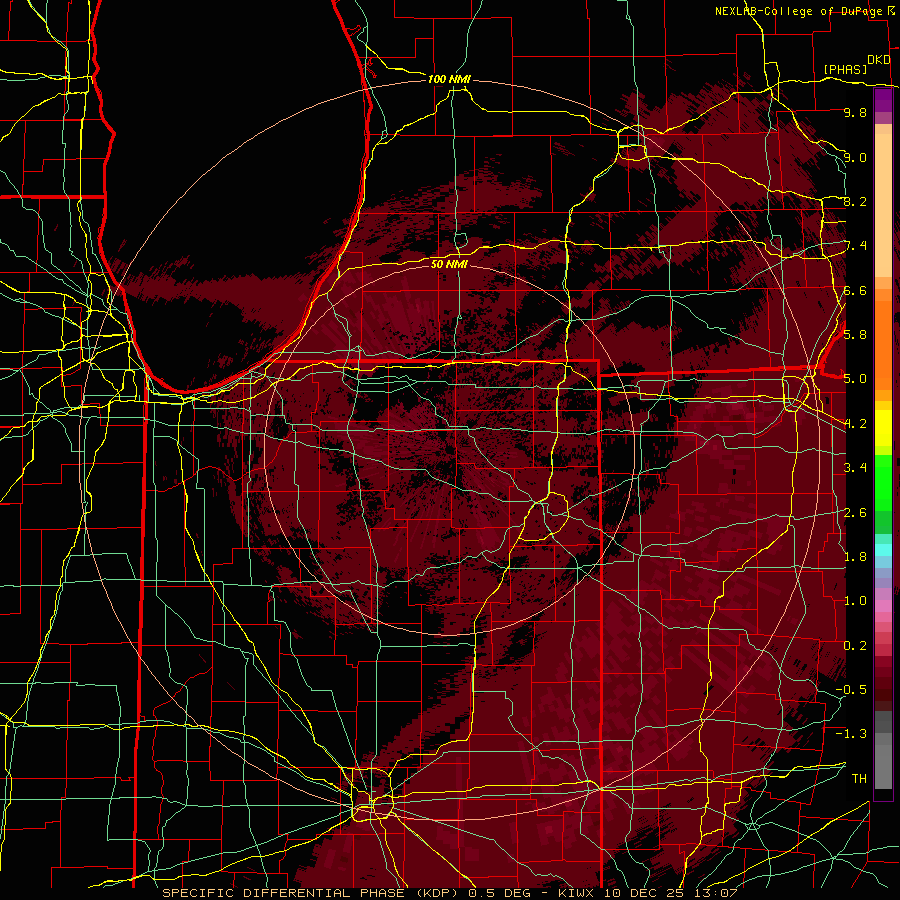Click the 8.2 value on the legend
Image resolution: width=900 pixels, height=900 pixels.
tap(855, 201)
